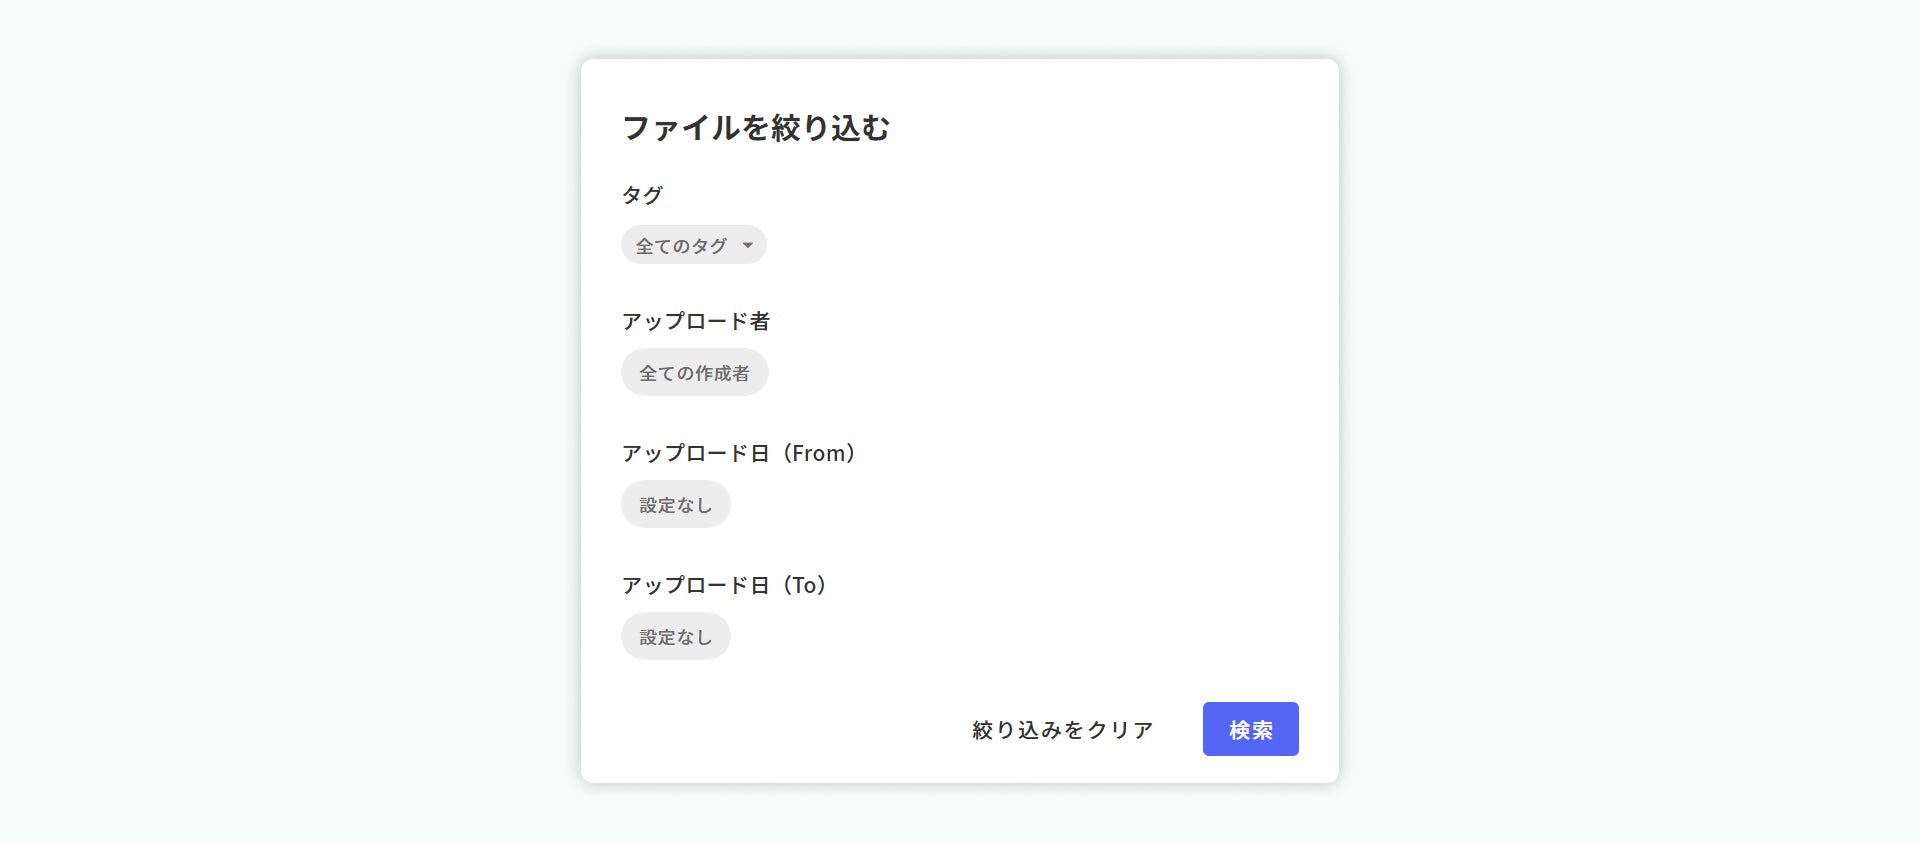Click the page background outside the dialog
The height and width of the screenshot is (842, 1920).
pyautogui.click(x=300, y=400)
